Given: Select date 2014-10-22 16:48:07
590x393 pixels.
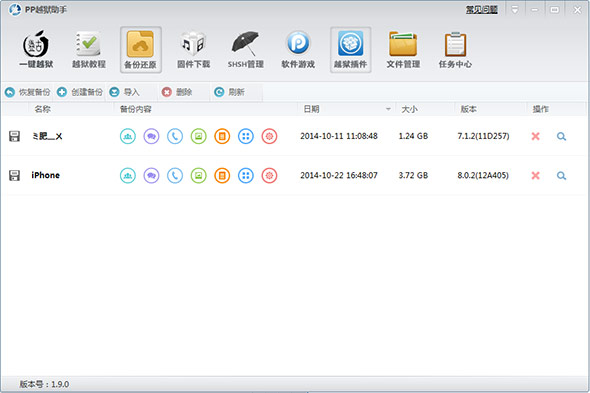Looking at the screenshot, I should tap(339, 175).
